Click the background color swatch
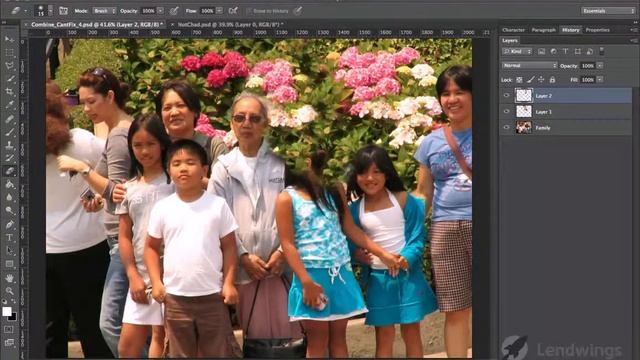640x360 pixels. [13, 317]
